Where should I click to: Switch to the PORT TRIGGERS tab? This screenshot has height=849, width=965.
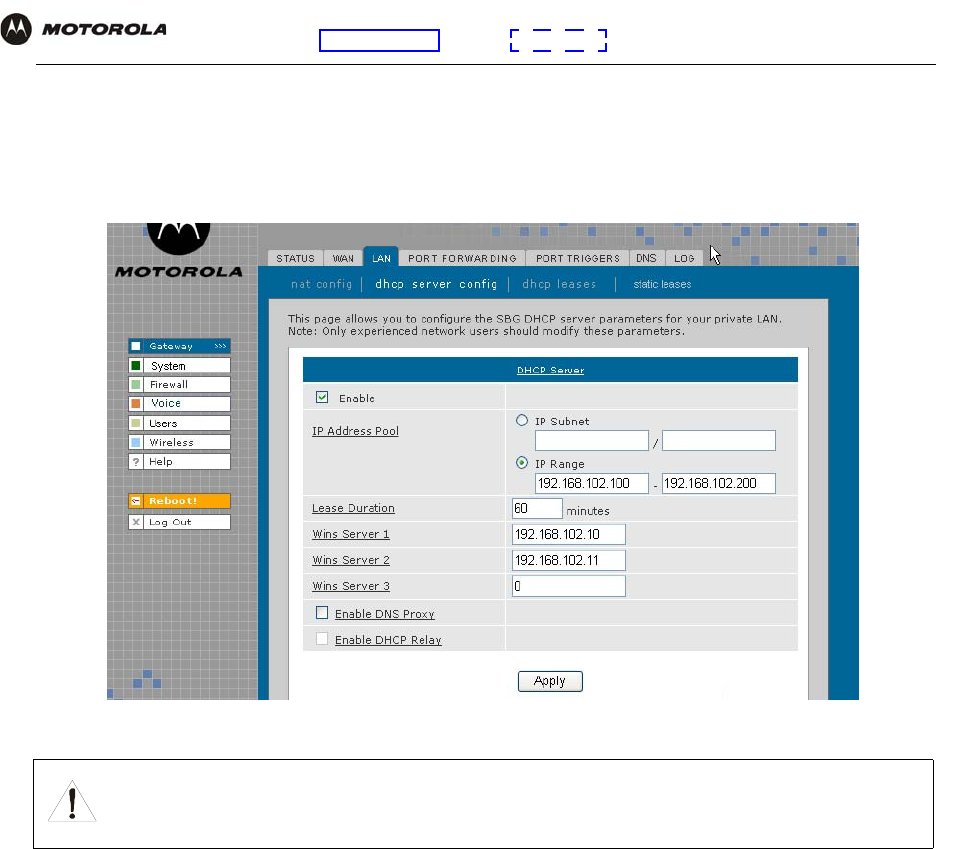click(578, 258)
